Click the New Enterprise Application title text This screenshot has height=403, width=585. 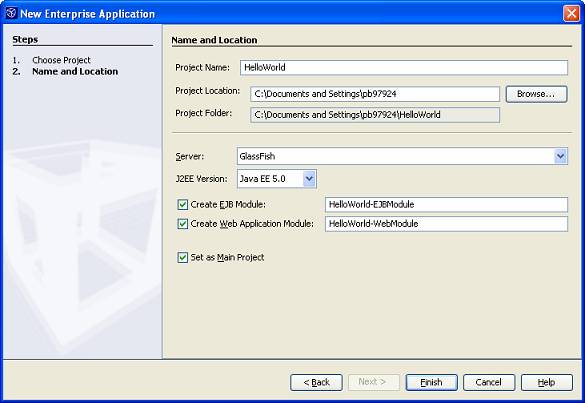[87, 14]
